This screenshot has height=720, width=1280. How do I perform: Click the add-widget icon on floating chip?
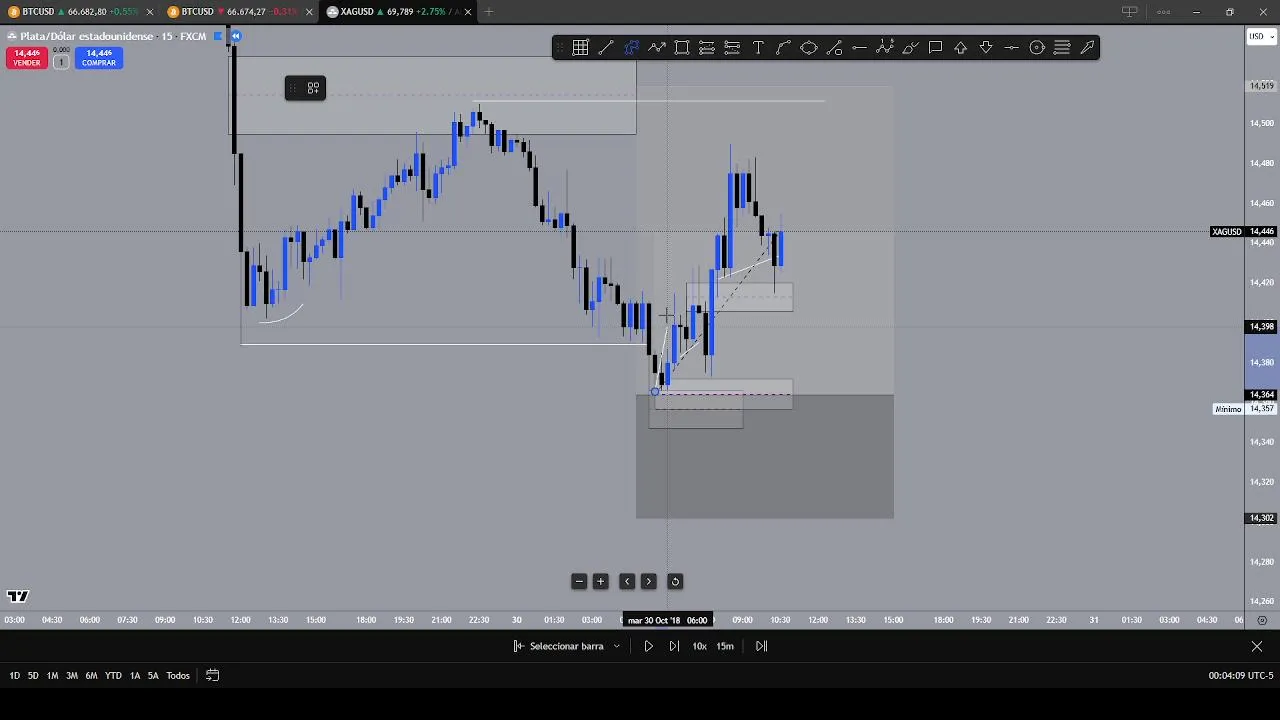point(313,89)
